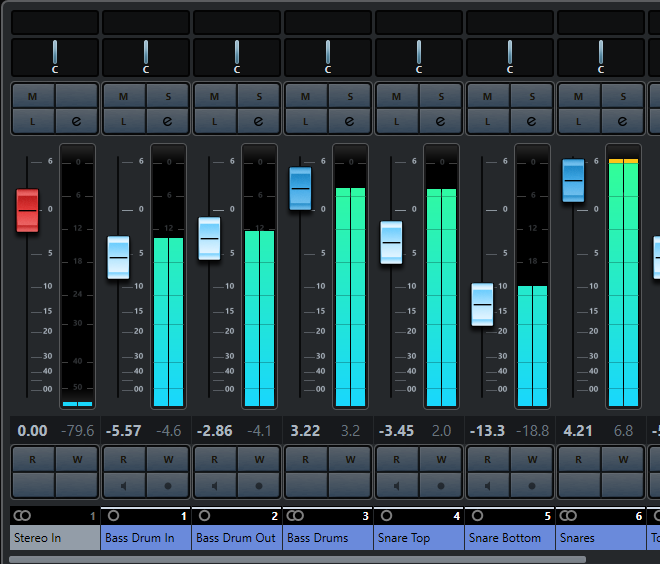Click stereo link icon on Snares
The height and width of the screenshot is (564, 660).
[x=567, y=516]
